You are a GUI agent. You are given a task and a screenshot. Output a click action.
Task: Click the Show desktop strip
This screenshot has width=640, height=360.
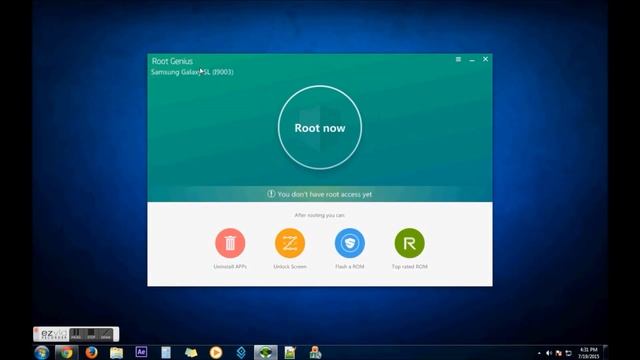[605, 353]
